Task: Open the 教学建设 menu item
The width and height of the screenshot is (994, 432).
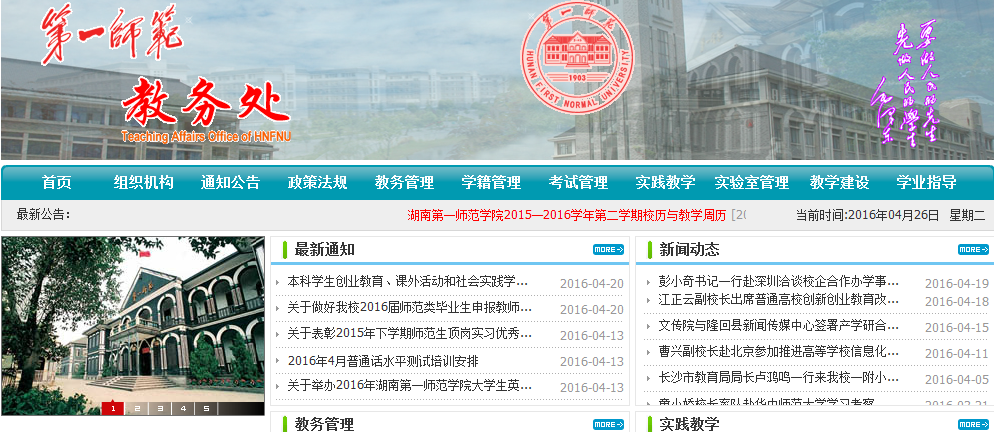Action: click(839, 183)
